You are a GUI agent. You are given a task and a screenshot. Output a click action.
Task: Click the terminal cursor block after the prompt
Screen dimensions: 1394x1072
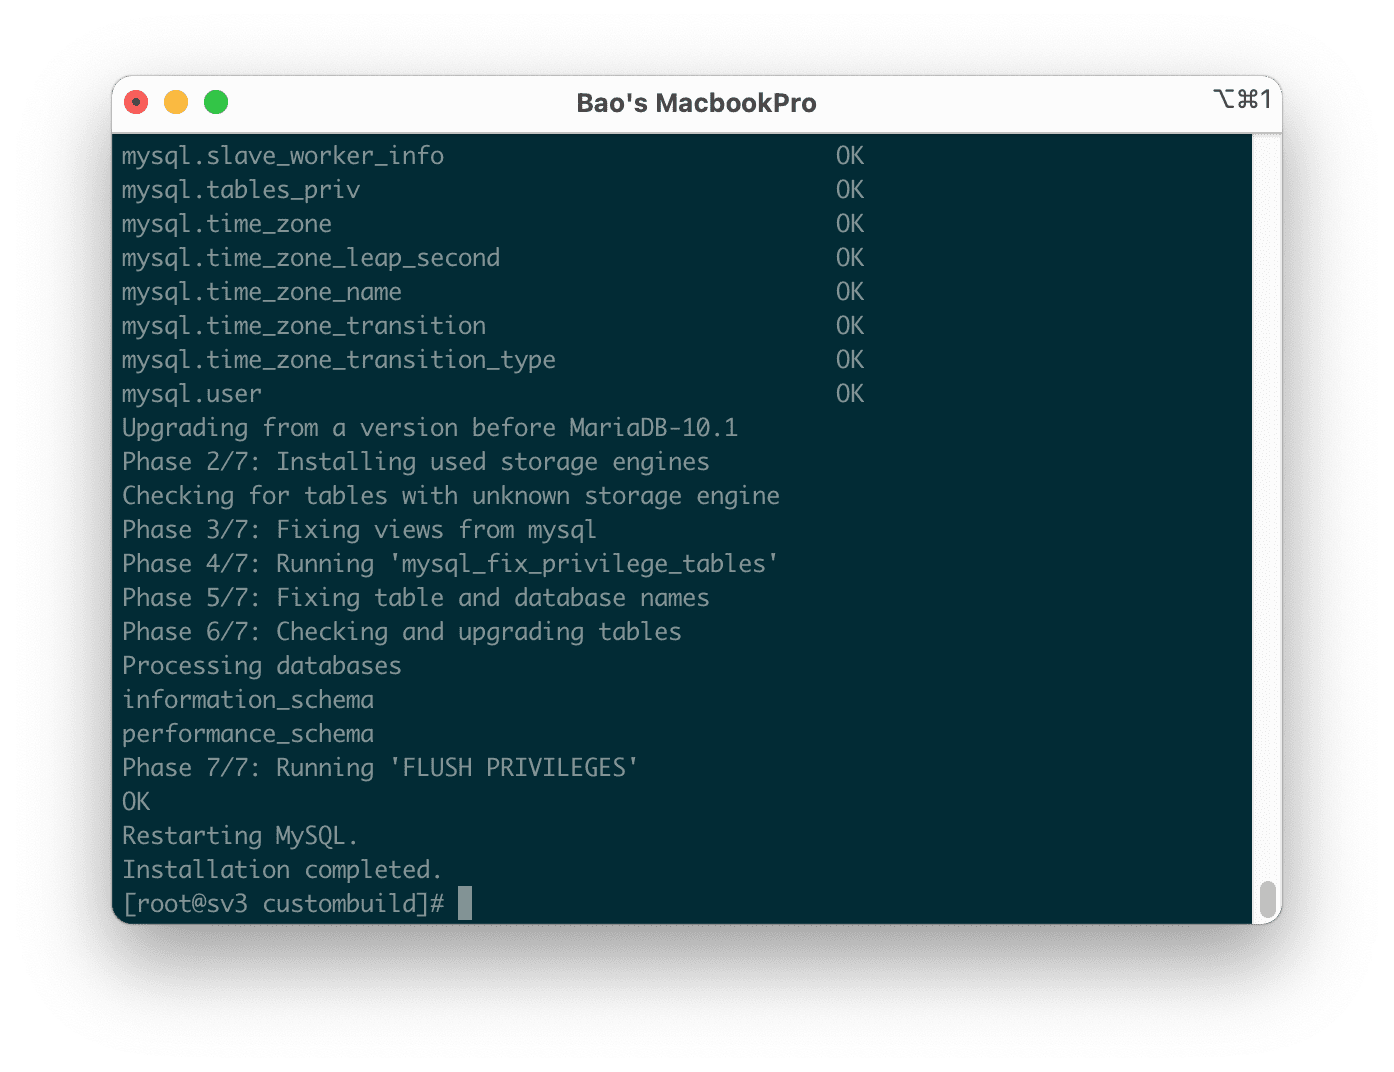tap(465, 903)
